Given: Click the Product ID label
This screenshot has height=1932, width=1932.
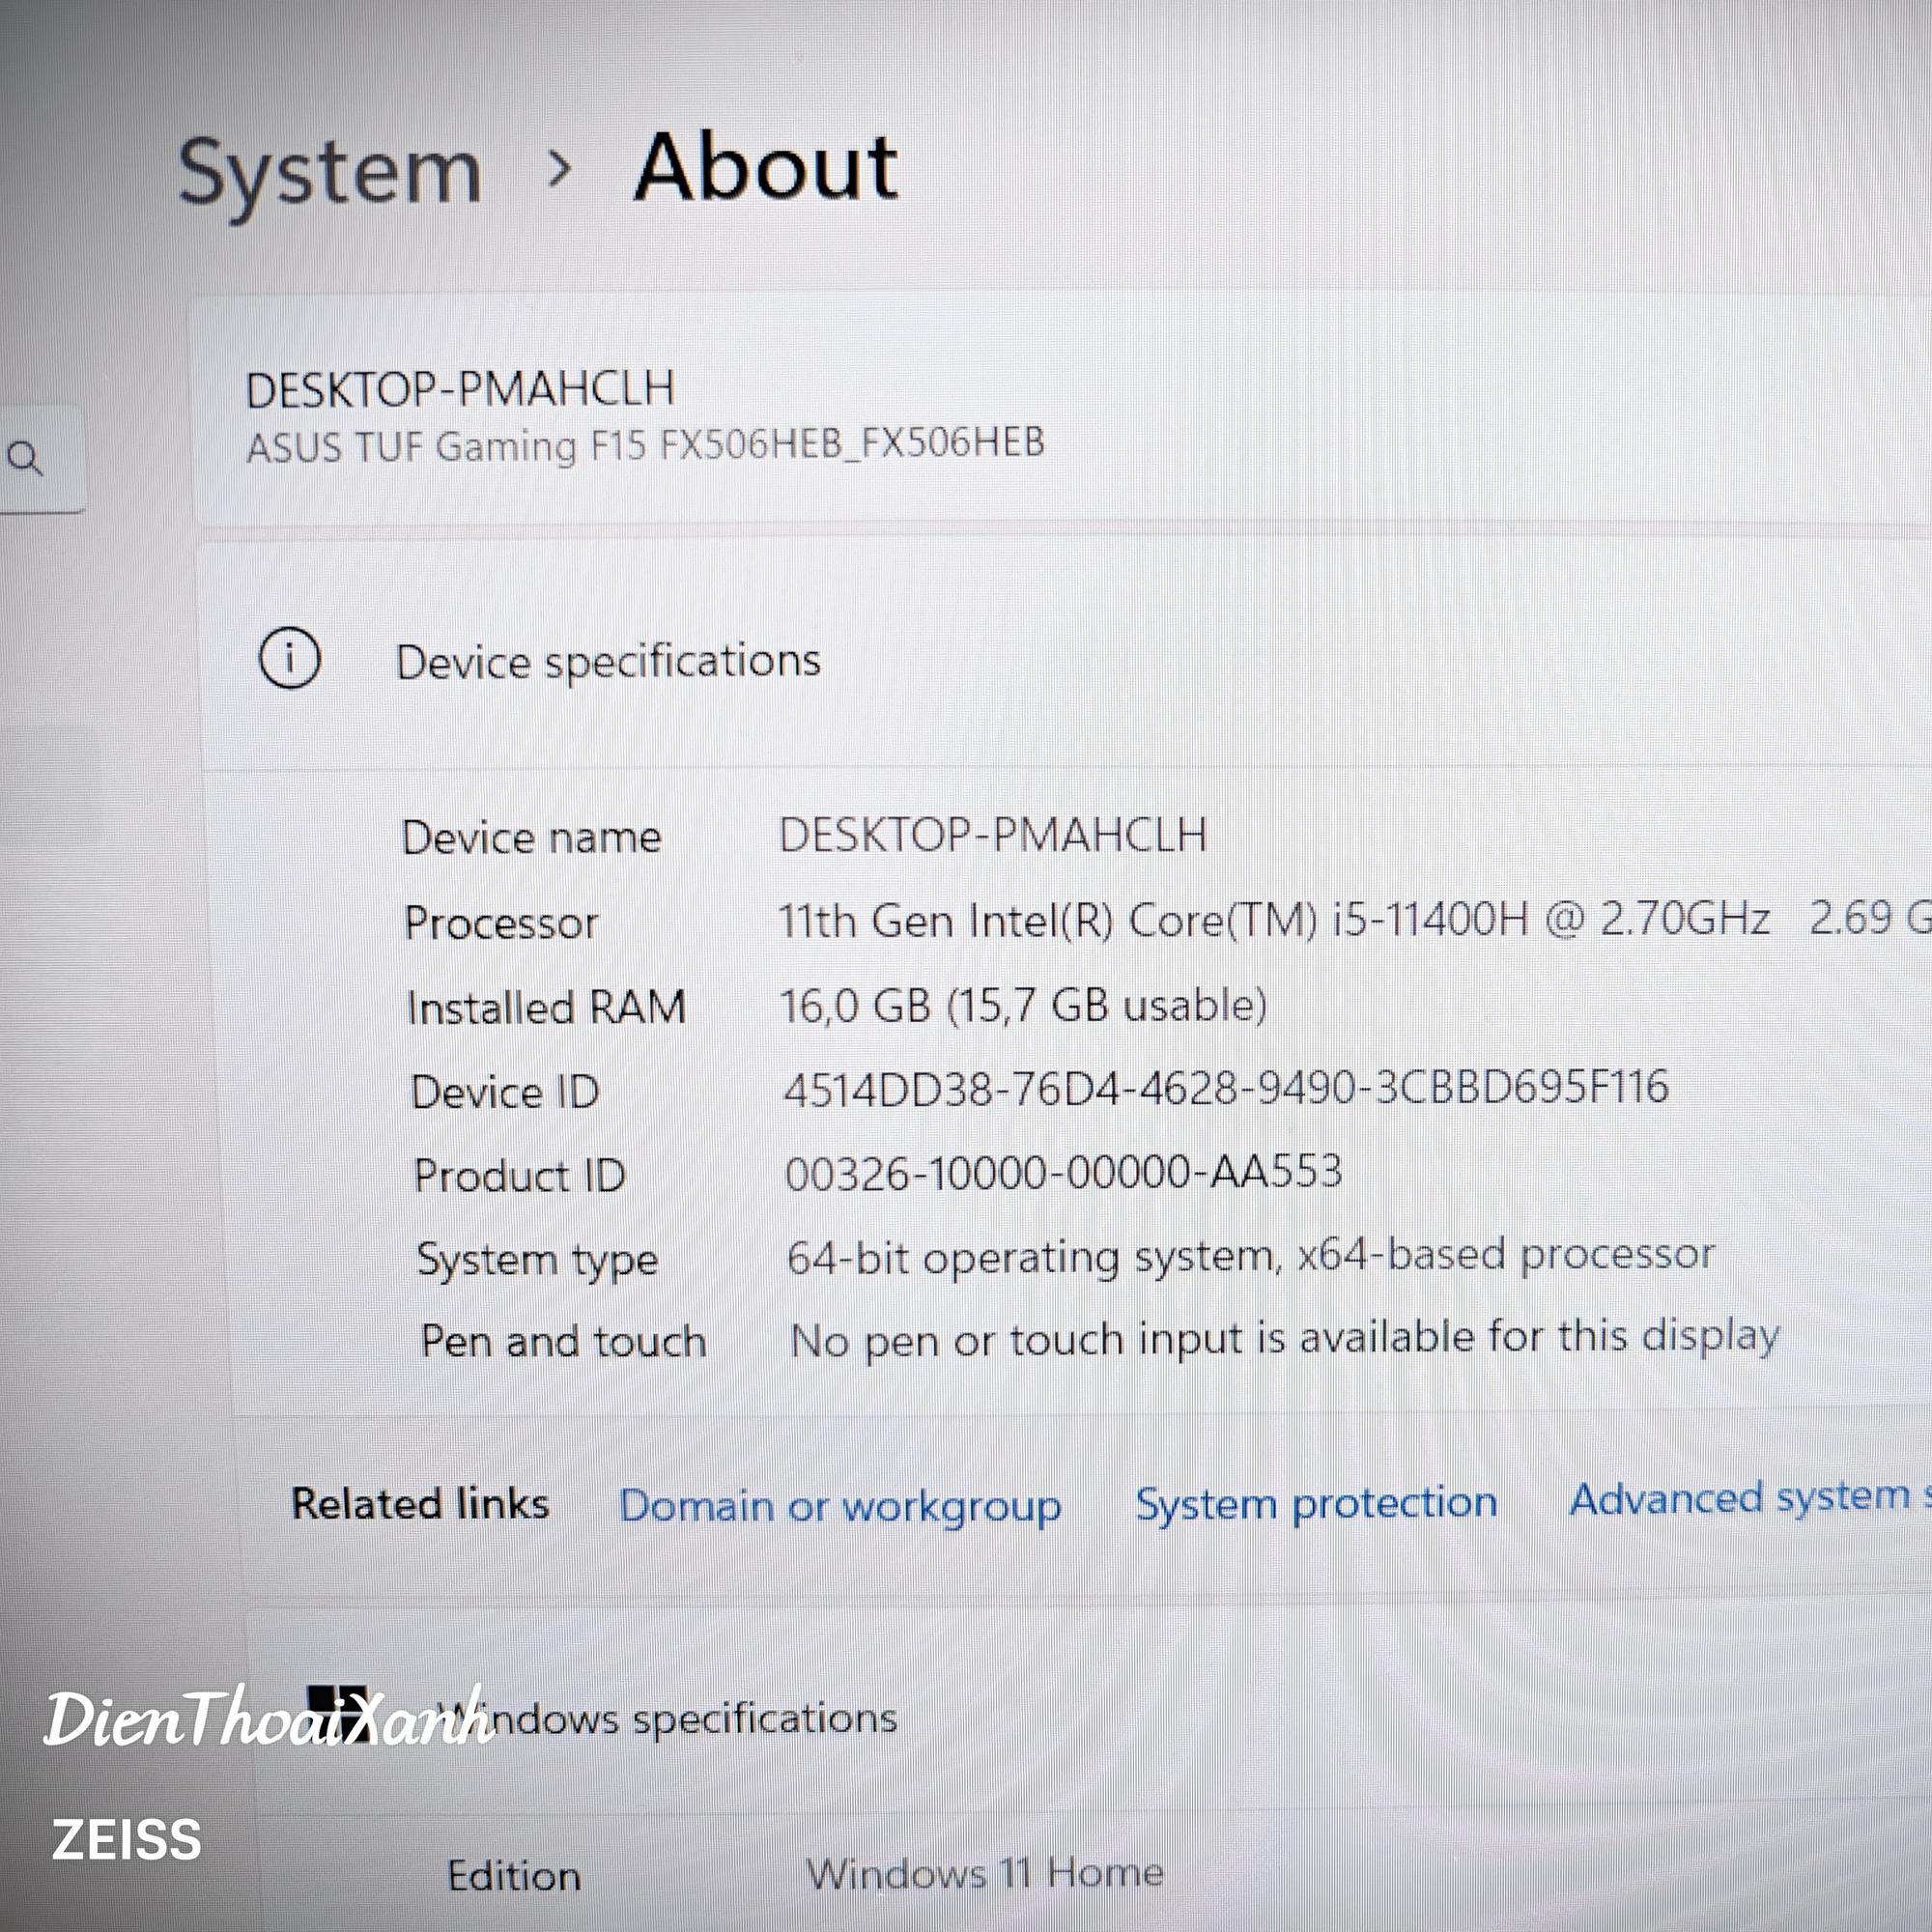Looking at the screenshot, I should click(x=519, y=1176).
